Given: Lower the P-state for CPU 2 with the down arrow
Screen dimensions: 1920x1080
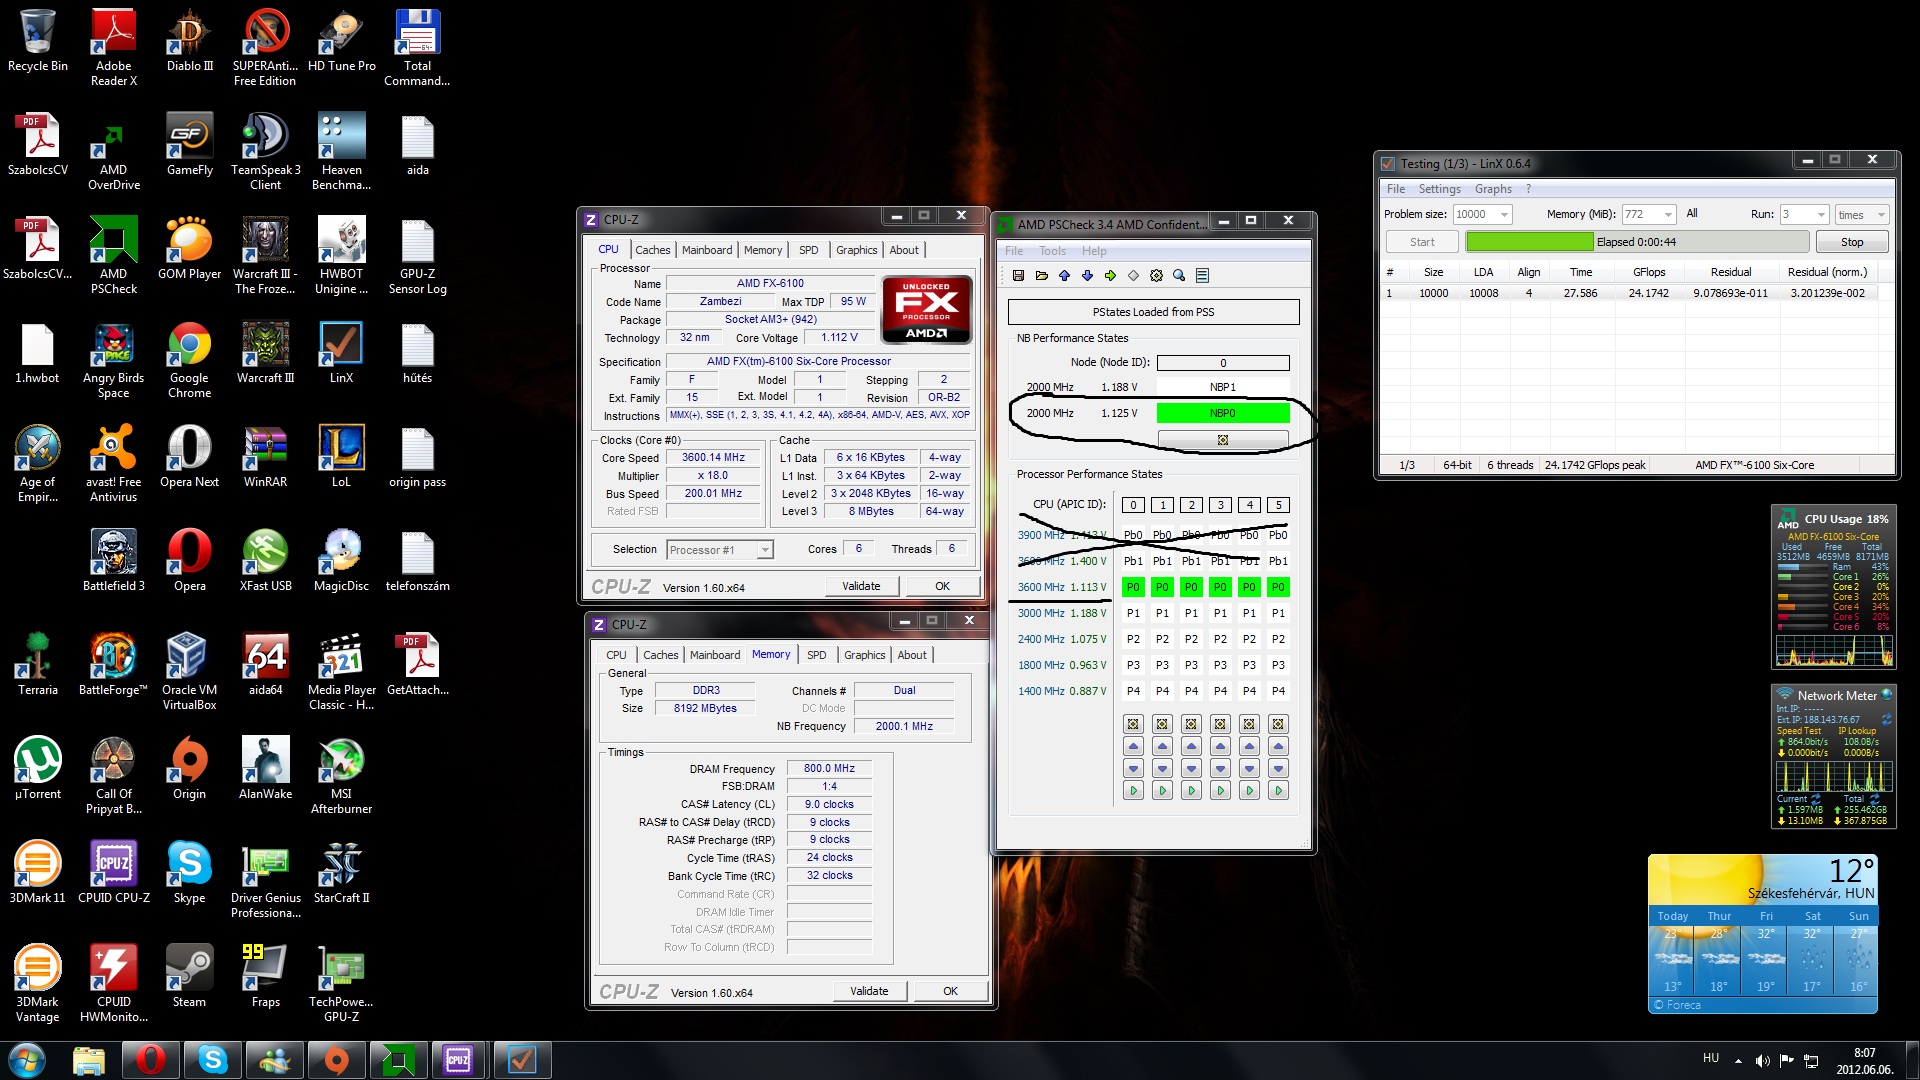Looking at the screenshot, I should (x=1191, y=768).
